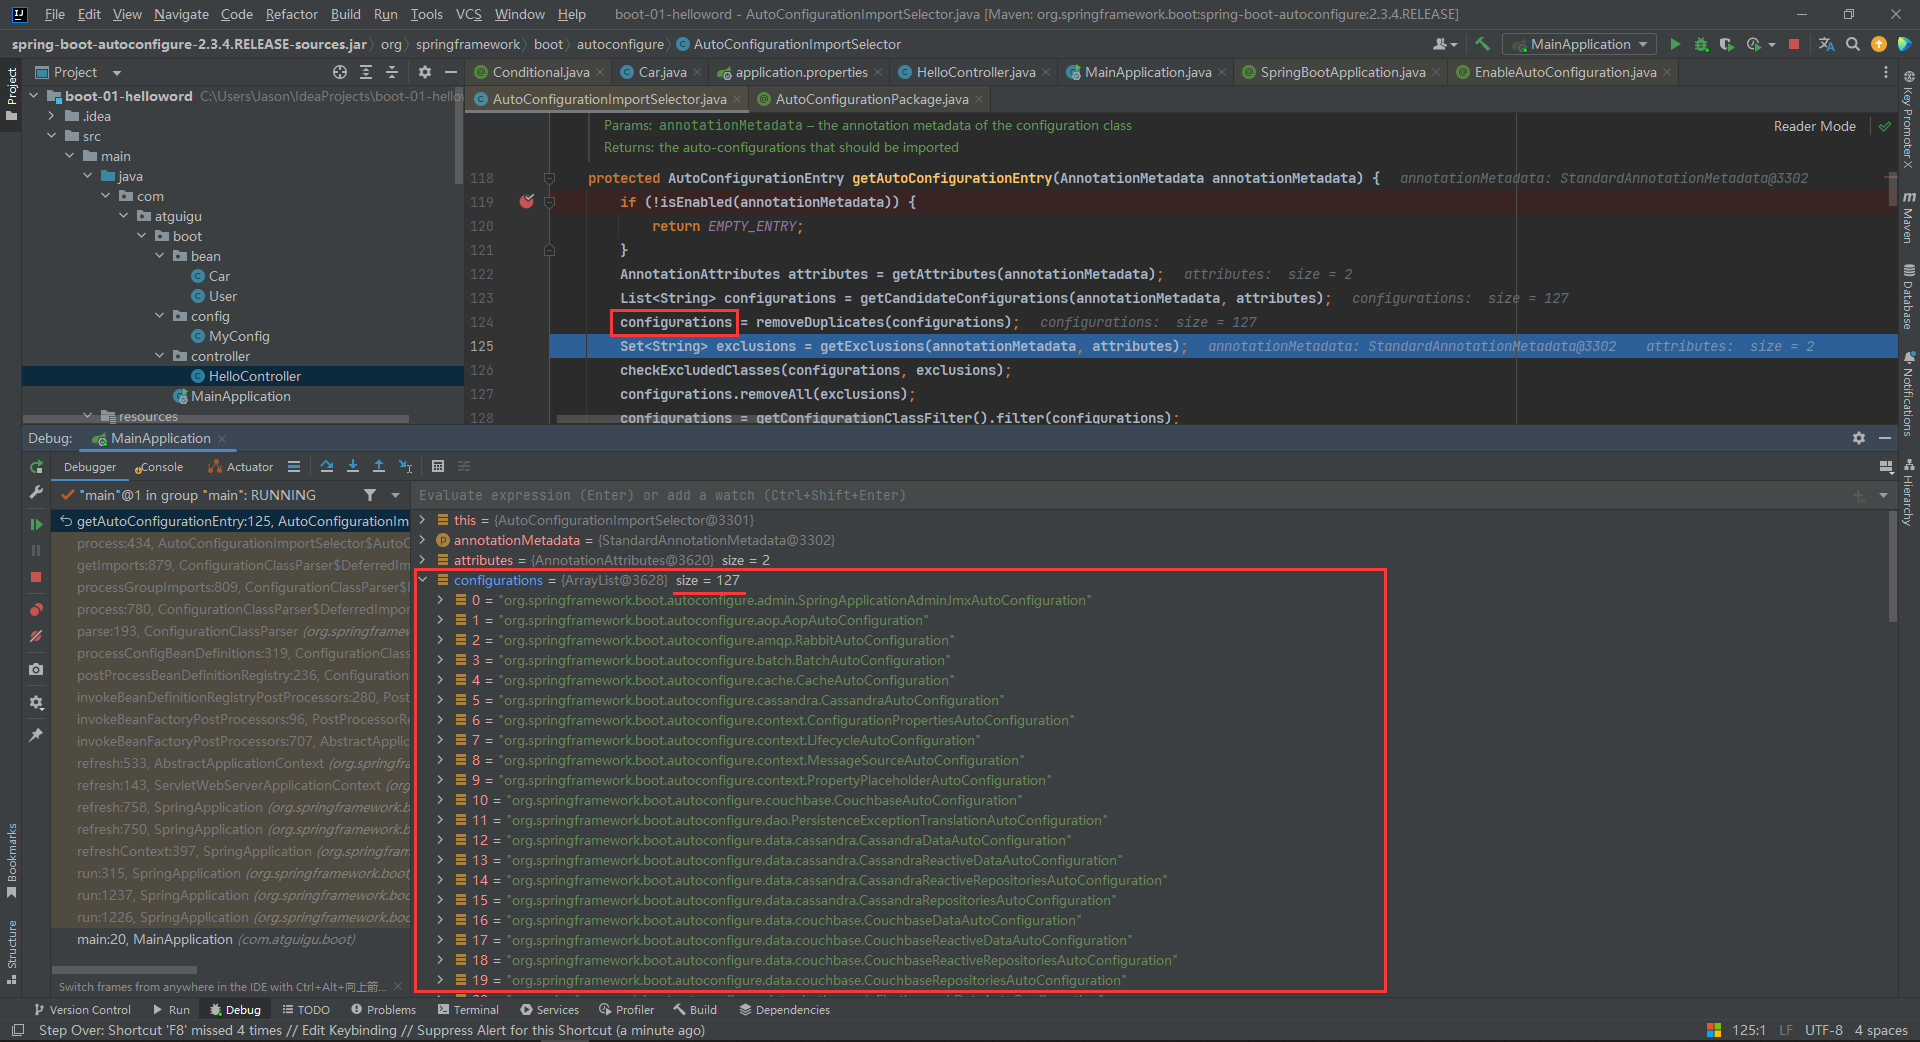Switch to the SpringBootApplication.java tab

[x=1342, y=72]
